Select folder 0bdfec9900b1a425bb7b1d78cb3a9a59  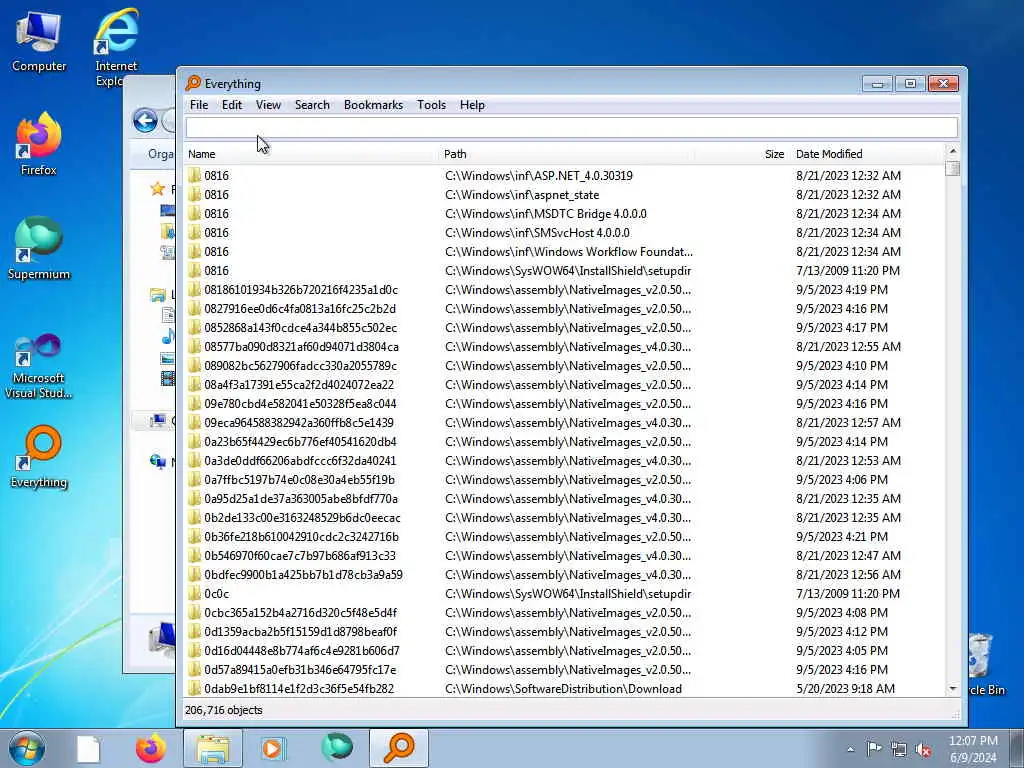point(565,575)
